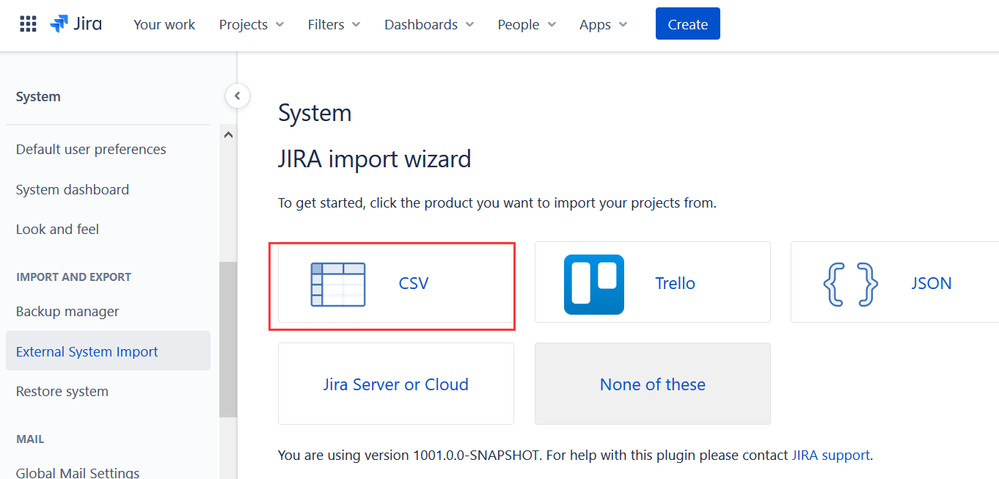
Task: Click the JIRA import wizard heading
Action: click(x=375, y=159)
